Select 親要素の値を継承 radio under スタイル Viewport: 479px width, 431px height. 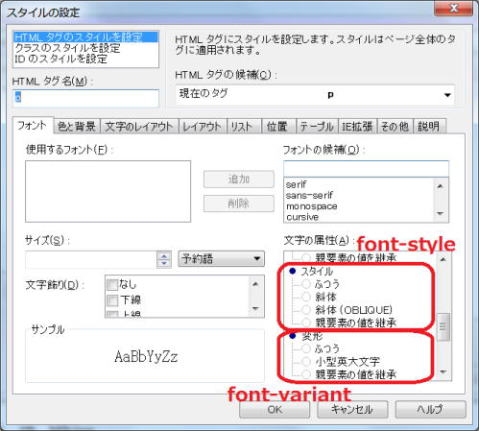click(306, 322)
